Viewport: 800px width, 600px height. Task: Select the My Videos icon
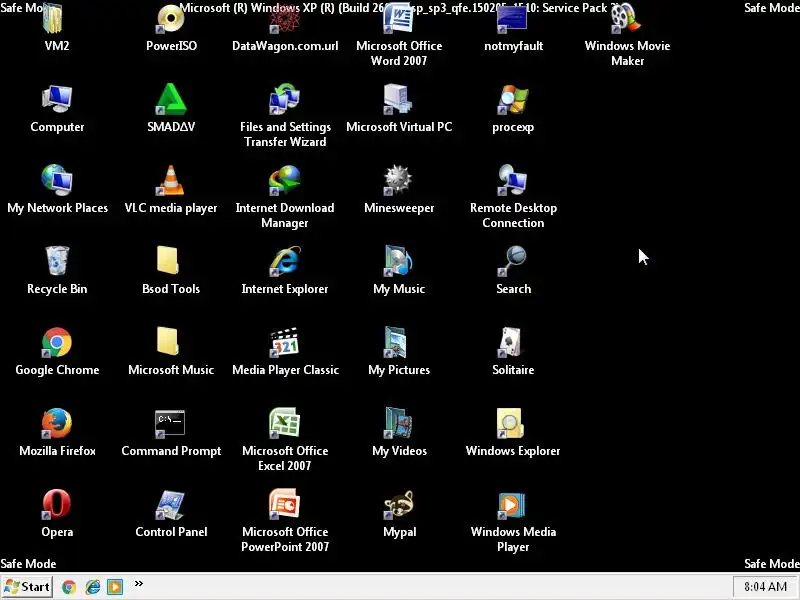399,423
